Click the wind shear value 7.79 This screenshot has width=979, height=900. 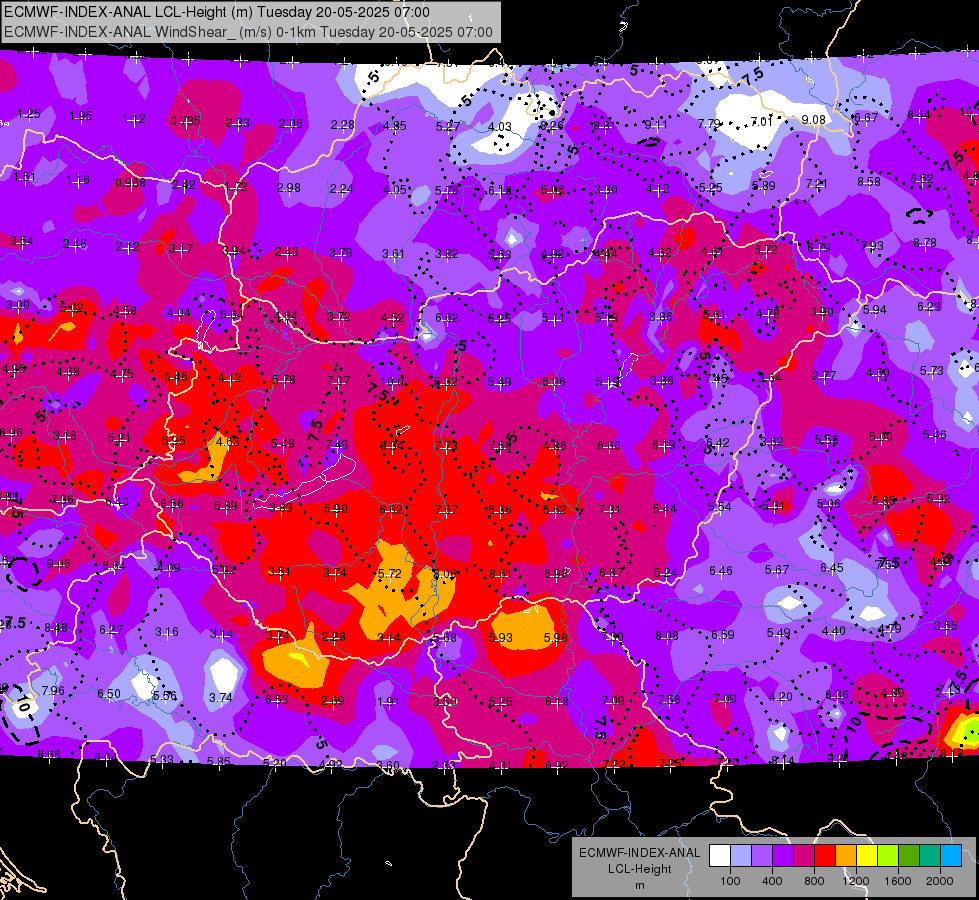tap(709, 124)
